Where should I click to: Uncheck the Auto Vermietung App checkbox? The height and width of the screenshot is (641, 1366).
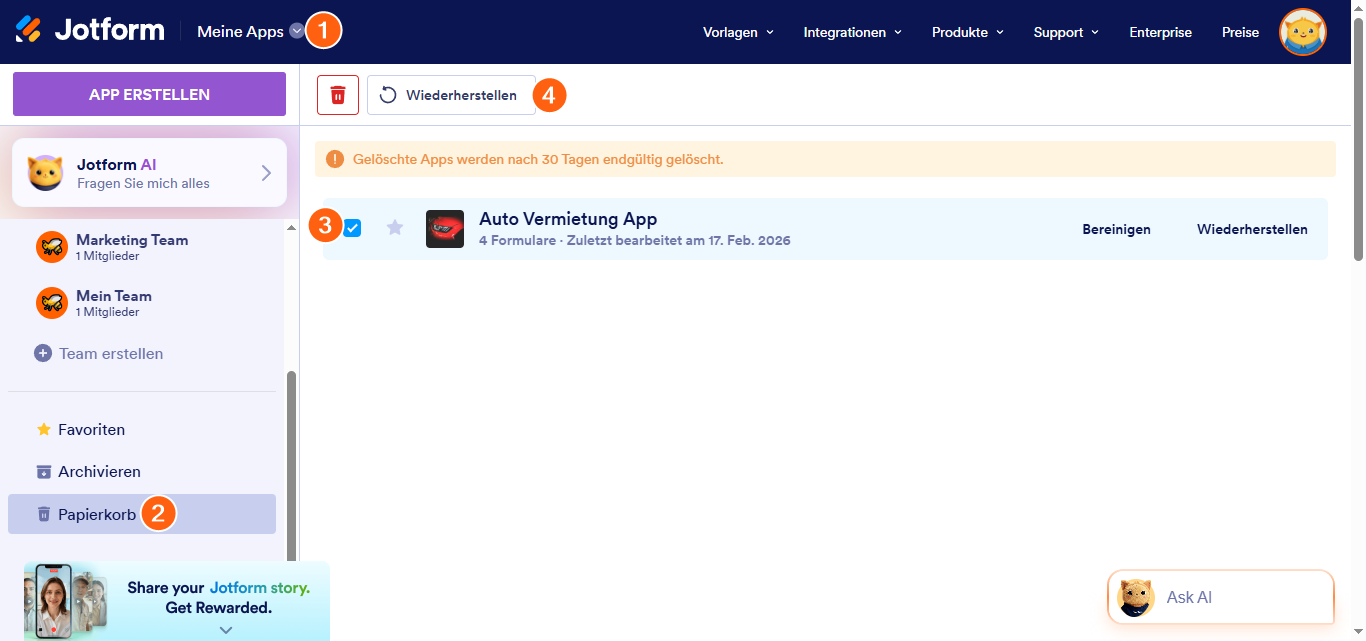(x=352, y=228)
